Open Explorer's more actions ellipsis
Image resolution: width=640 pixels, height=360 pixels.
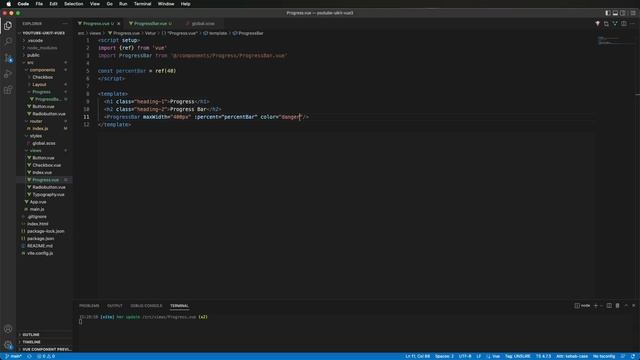(x=65, y=24)
